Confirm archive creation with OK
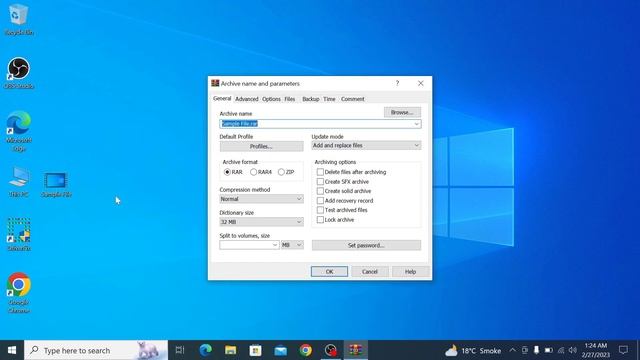 point(329,272)
